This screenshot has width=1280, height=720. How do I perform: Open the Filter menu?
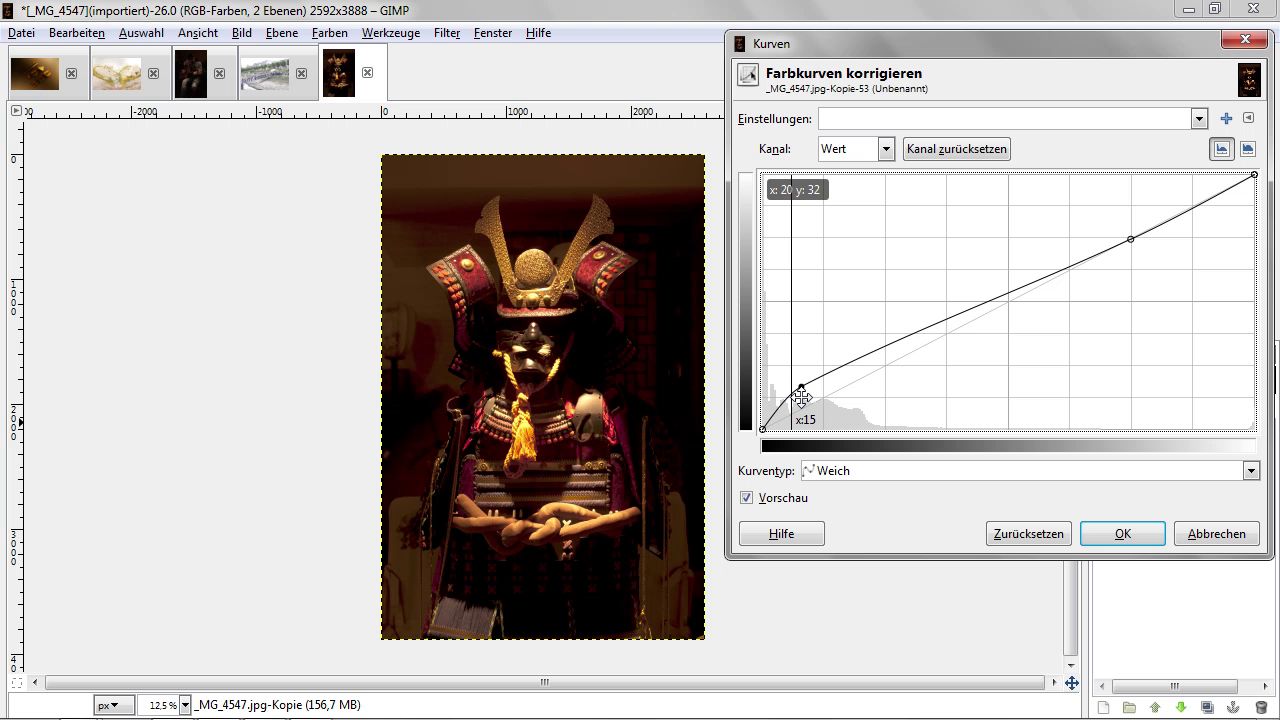pos(446,33)
